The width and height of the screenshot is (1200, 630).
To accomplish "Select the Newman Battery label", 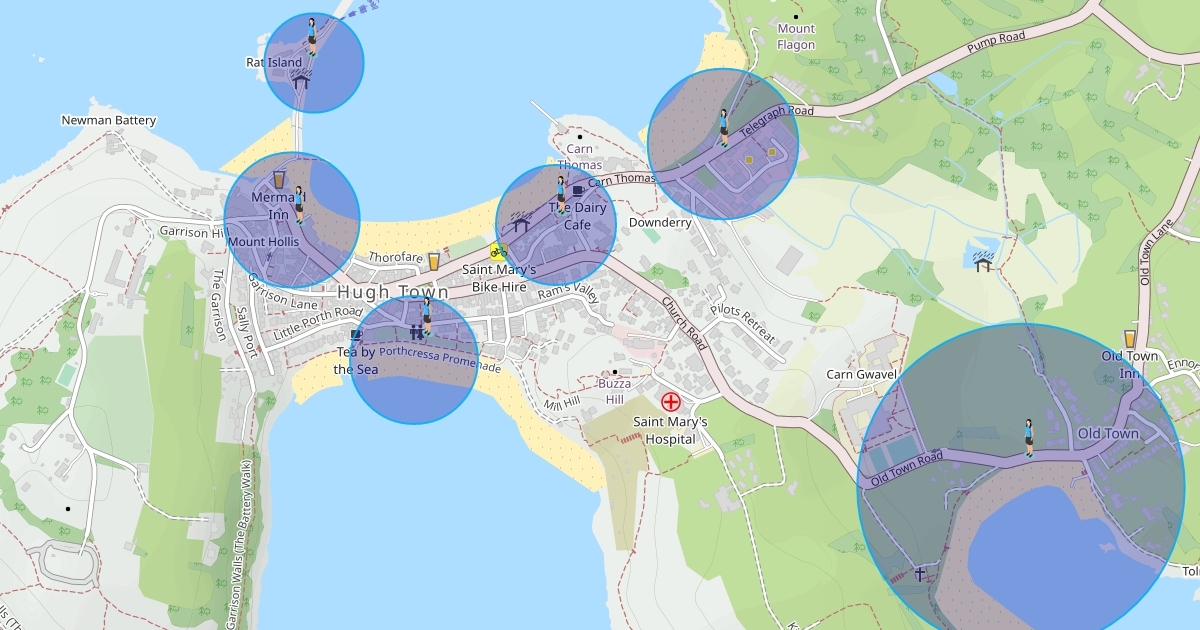I will point(109,121).
